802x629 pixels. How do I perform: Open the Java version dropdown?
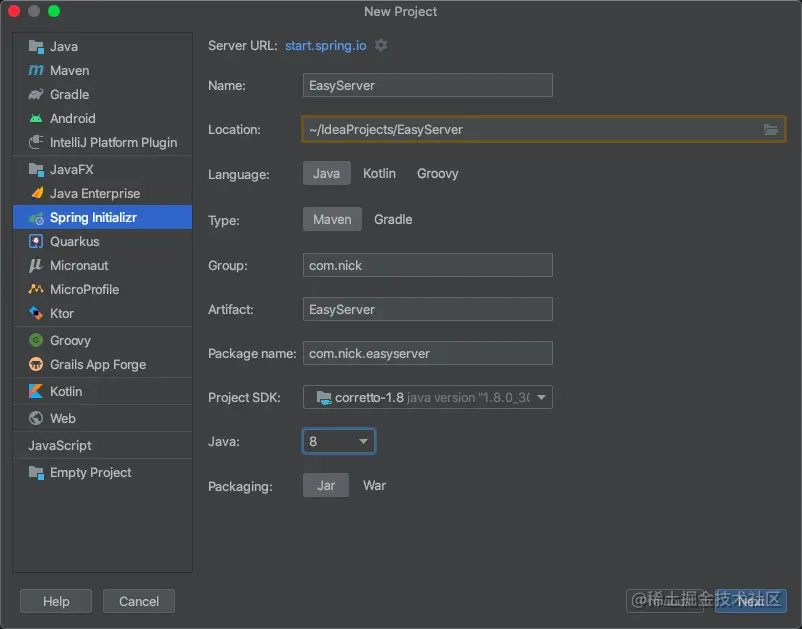(x=339, y=441)
